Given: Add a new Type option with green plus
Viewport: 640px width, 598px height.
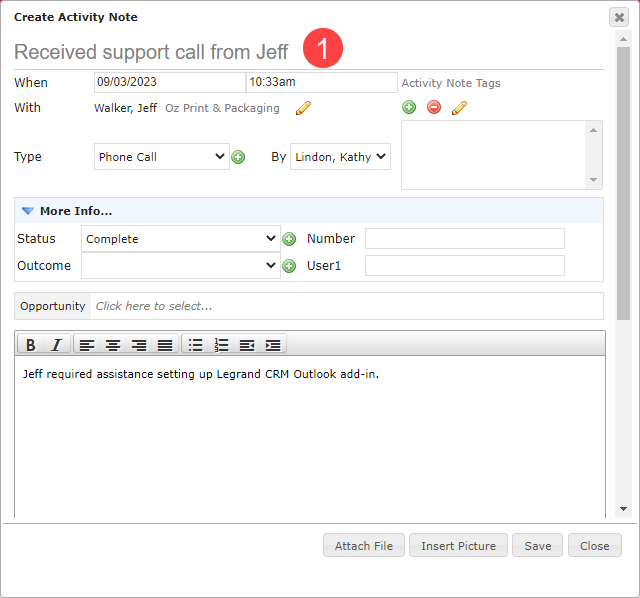Looking at the screenshot, I should [x=238, y=157].
